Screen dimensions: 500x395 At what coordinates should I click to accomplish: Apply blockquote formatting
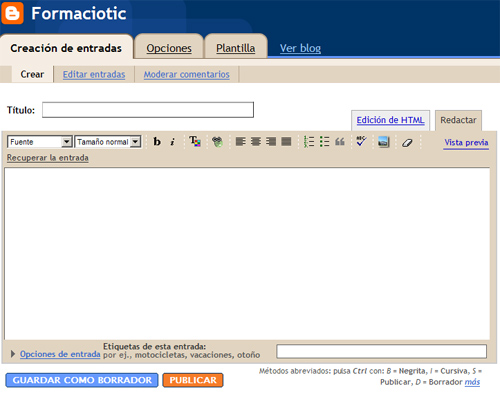340,142
